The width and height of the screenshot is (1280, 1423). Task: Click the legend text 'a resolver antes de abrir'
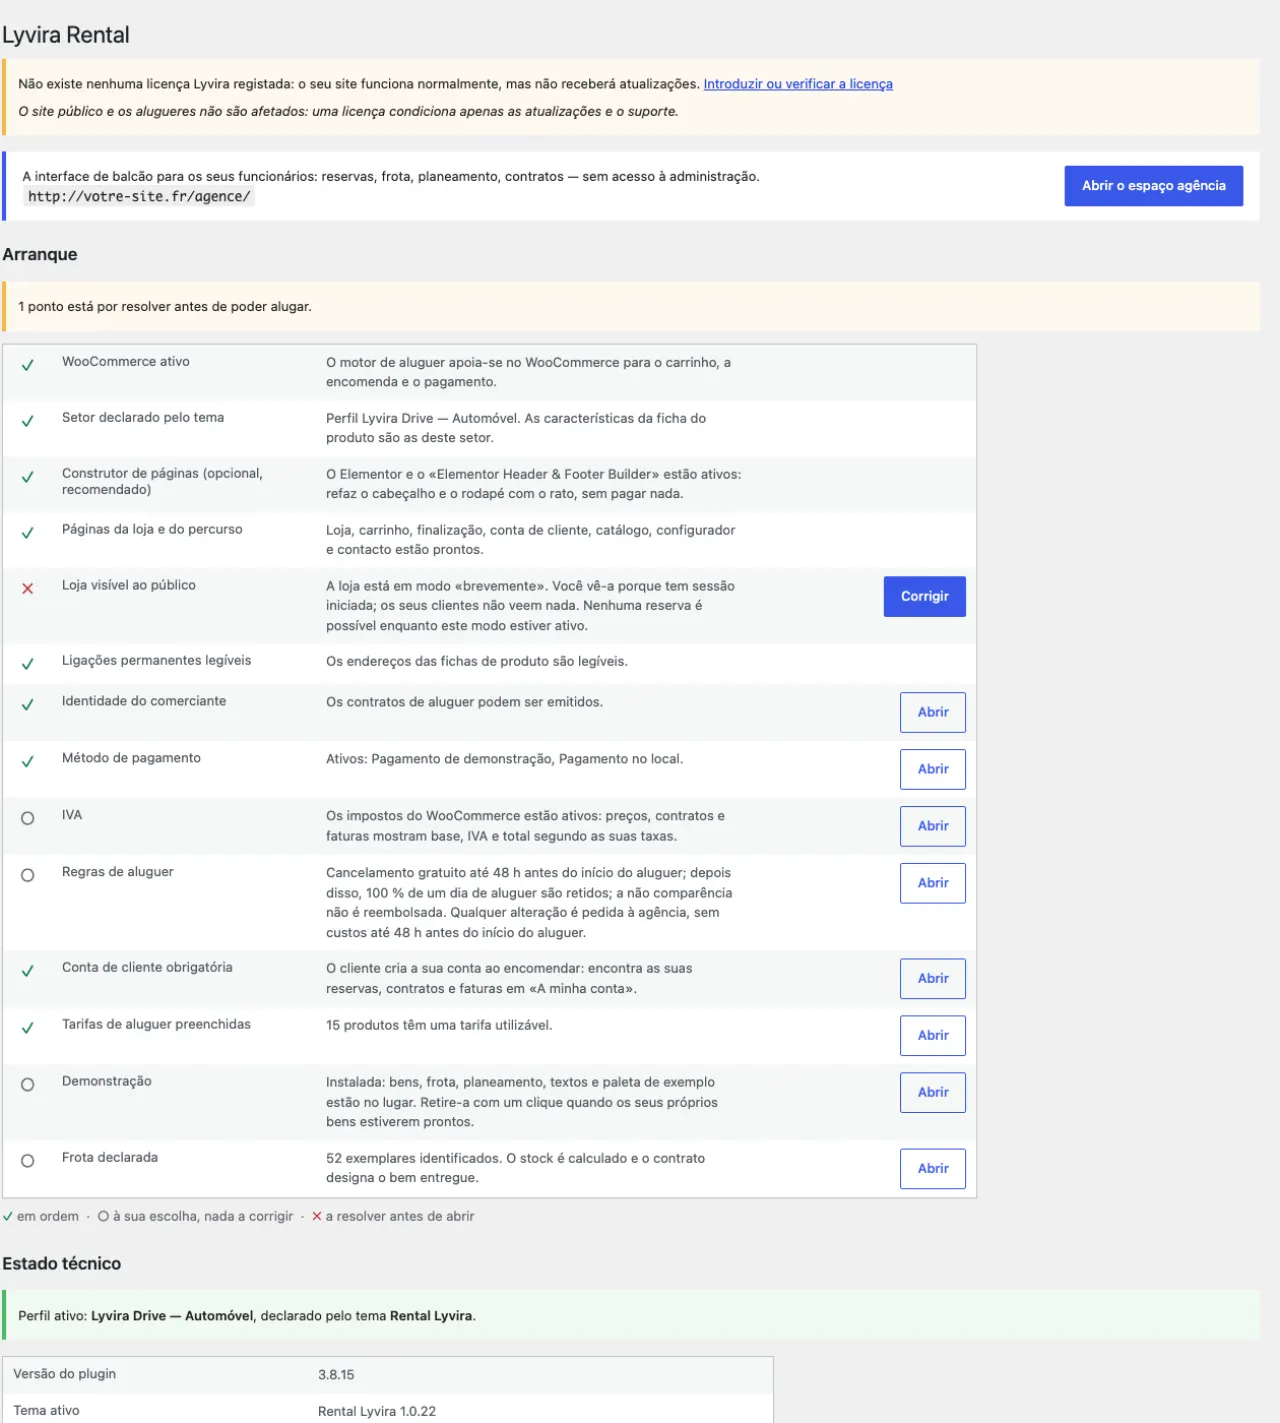[400, 1217]
